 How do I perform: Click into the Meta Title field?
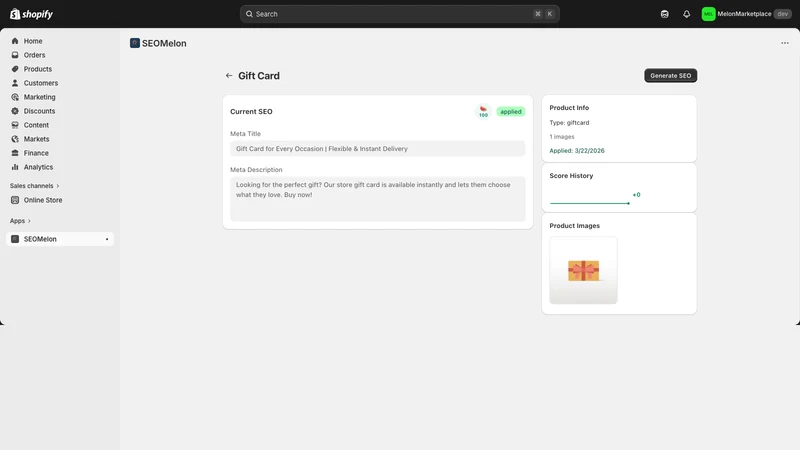378,149
